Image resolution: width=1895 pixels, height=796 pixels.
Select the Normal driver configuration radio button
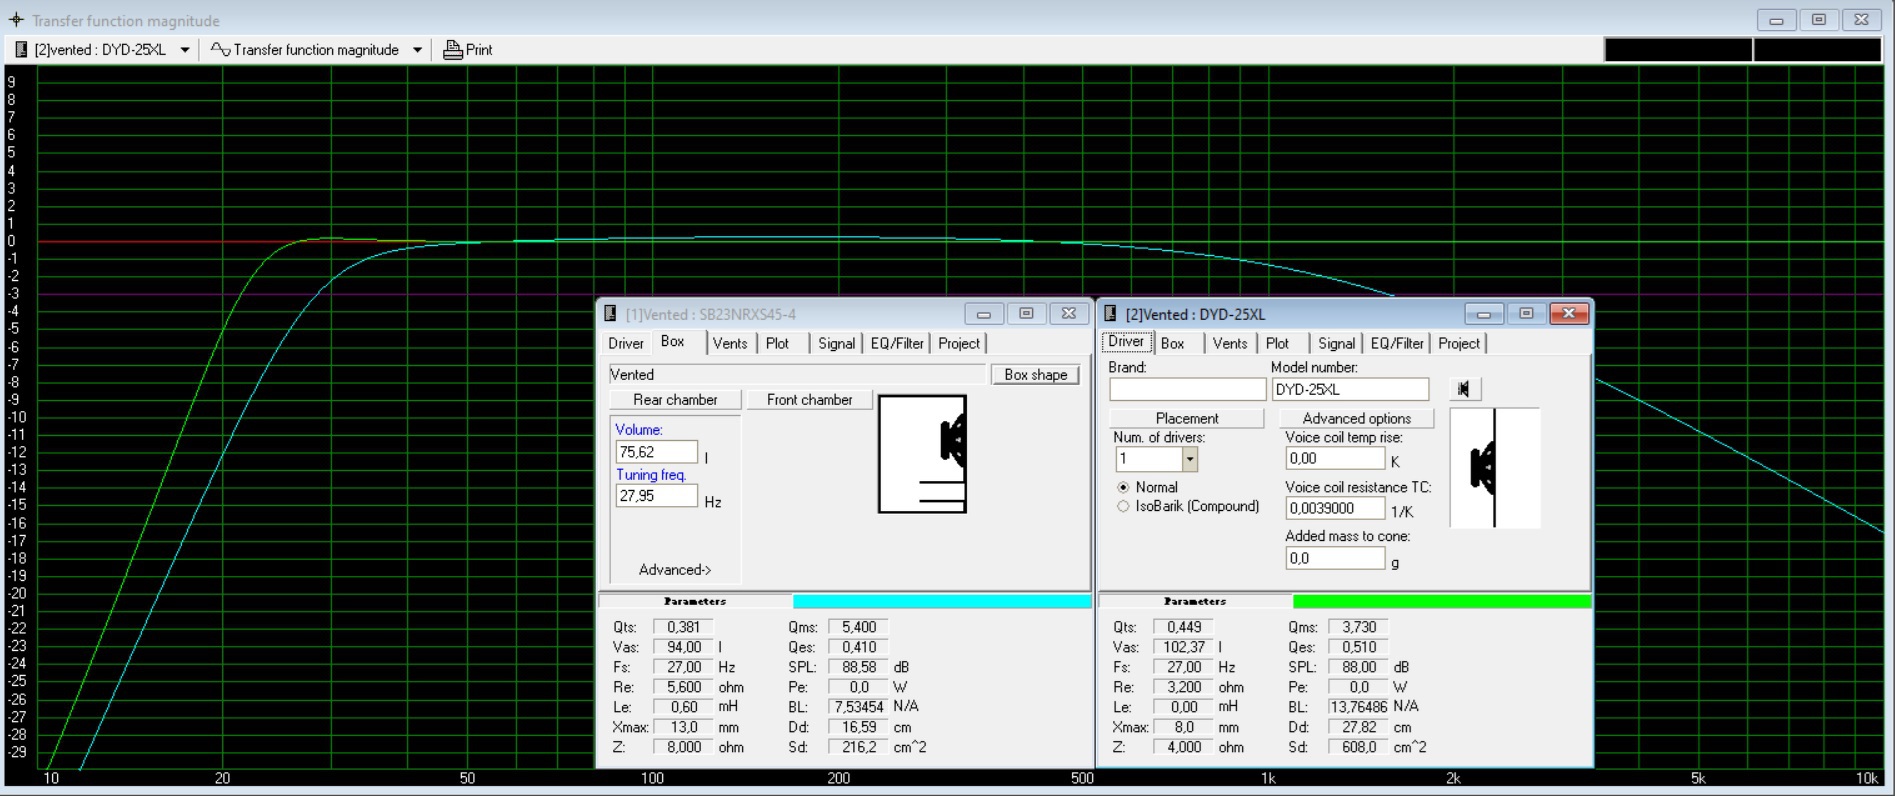click(x=1123, y=487)
